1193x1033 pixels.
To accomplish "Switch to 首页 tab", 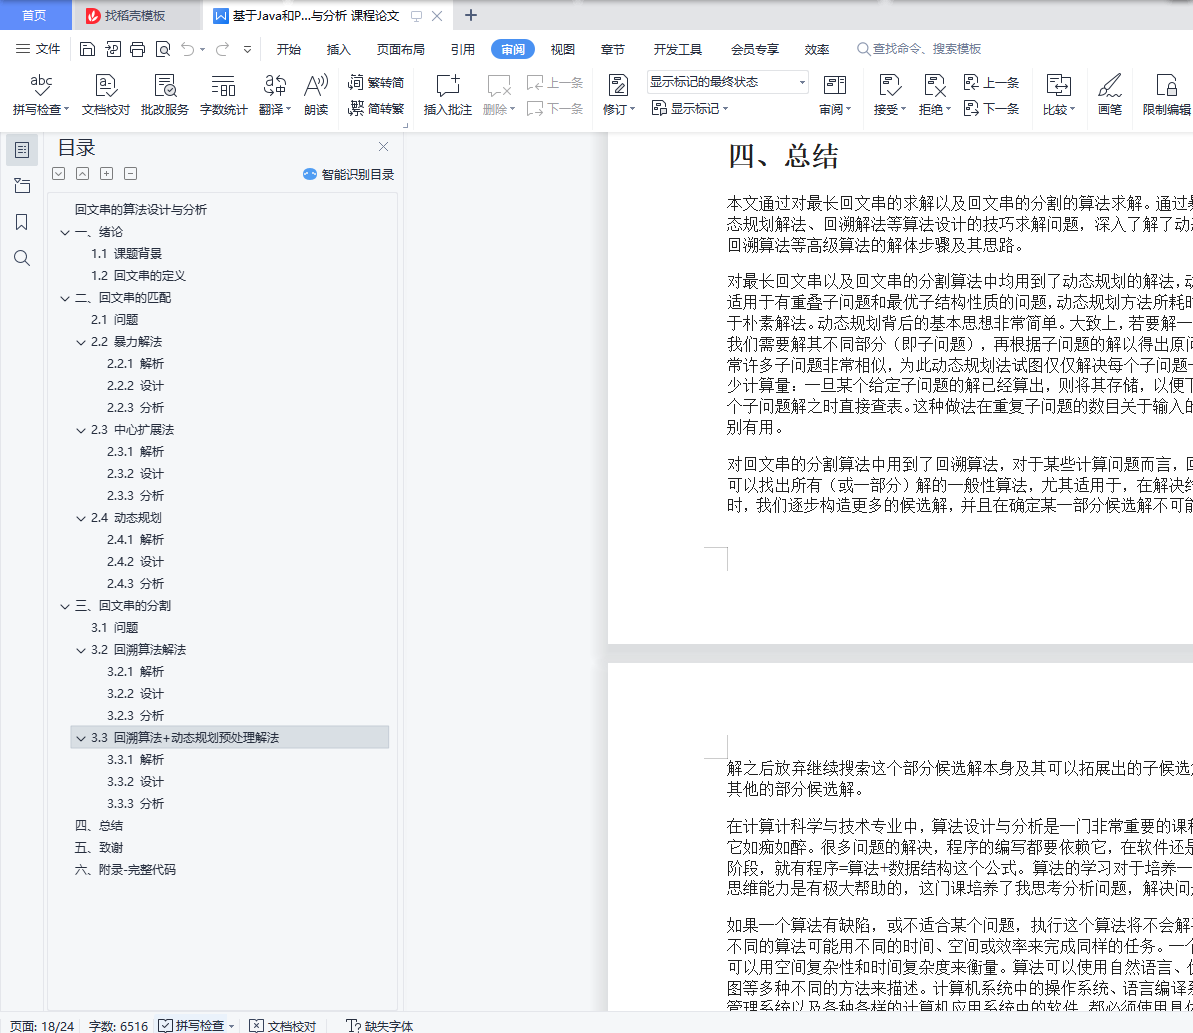I will tap(34, 15).
